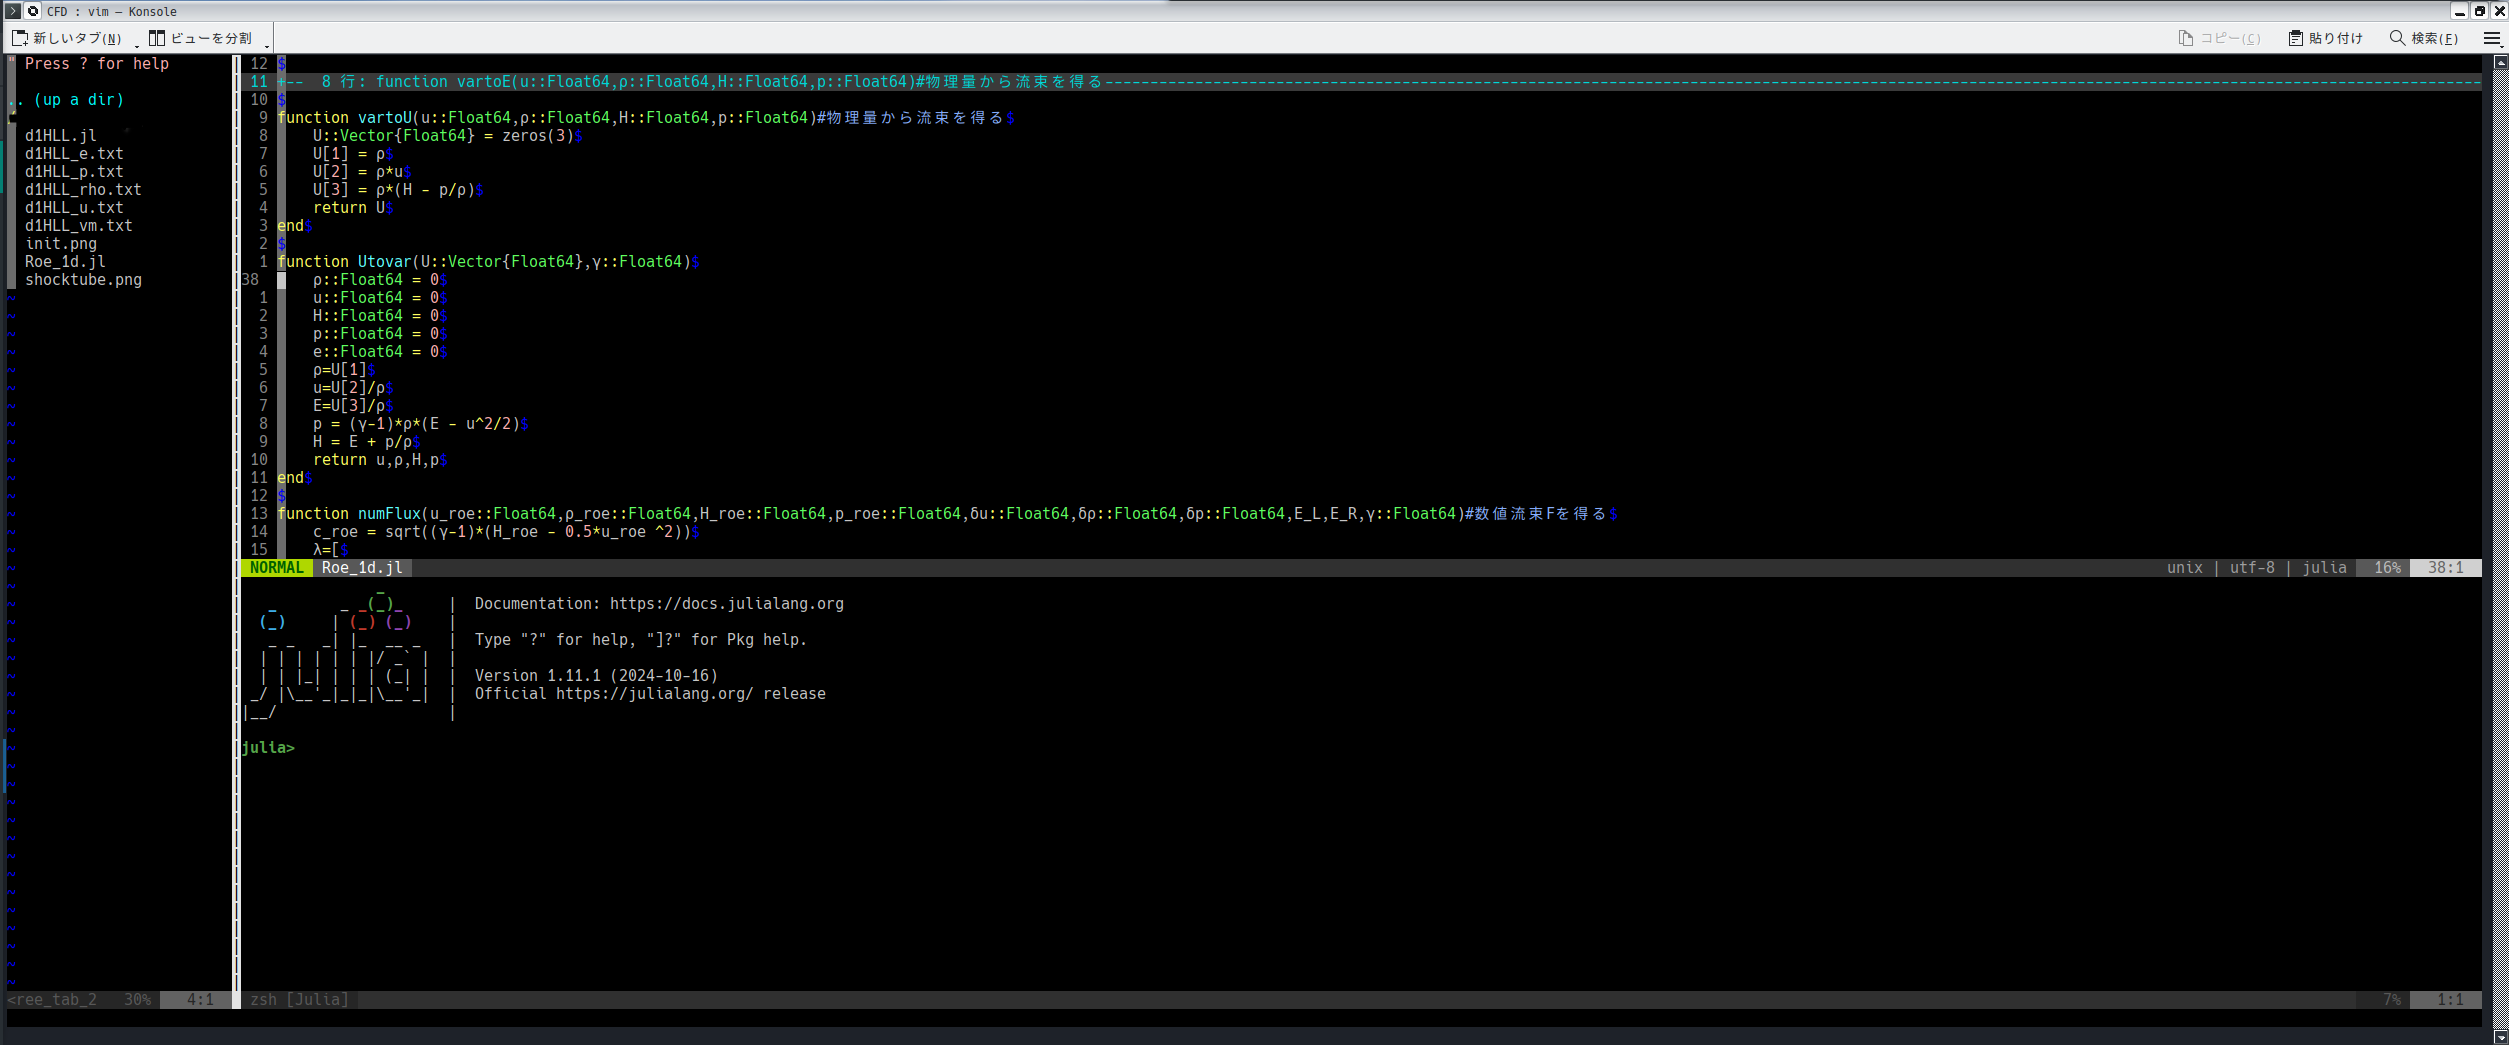This screenshot has height=1045, width=2509.
Task: Click the scrollbar down arrow
Action: click(2500, 1037)
